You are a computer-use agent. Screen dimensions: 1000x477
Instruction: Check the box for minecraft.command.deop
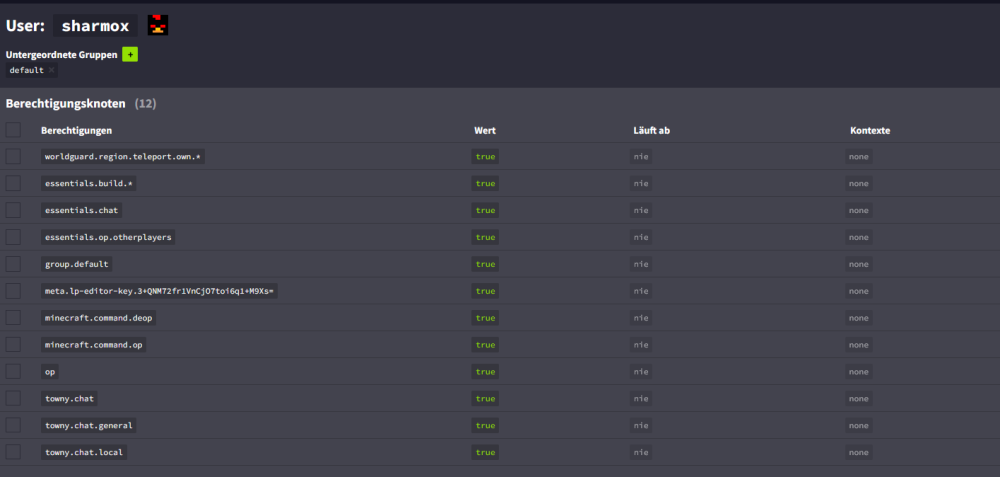13,318
